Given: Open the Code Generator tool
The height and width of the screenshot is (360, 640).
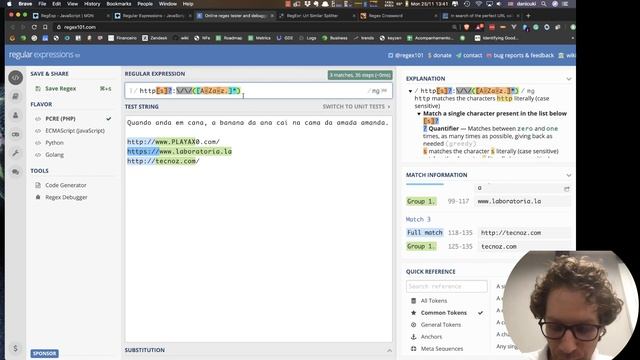Looking at the screenshot, I should (66, 185).
